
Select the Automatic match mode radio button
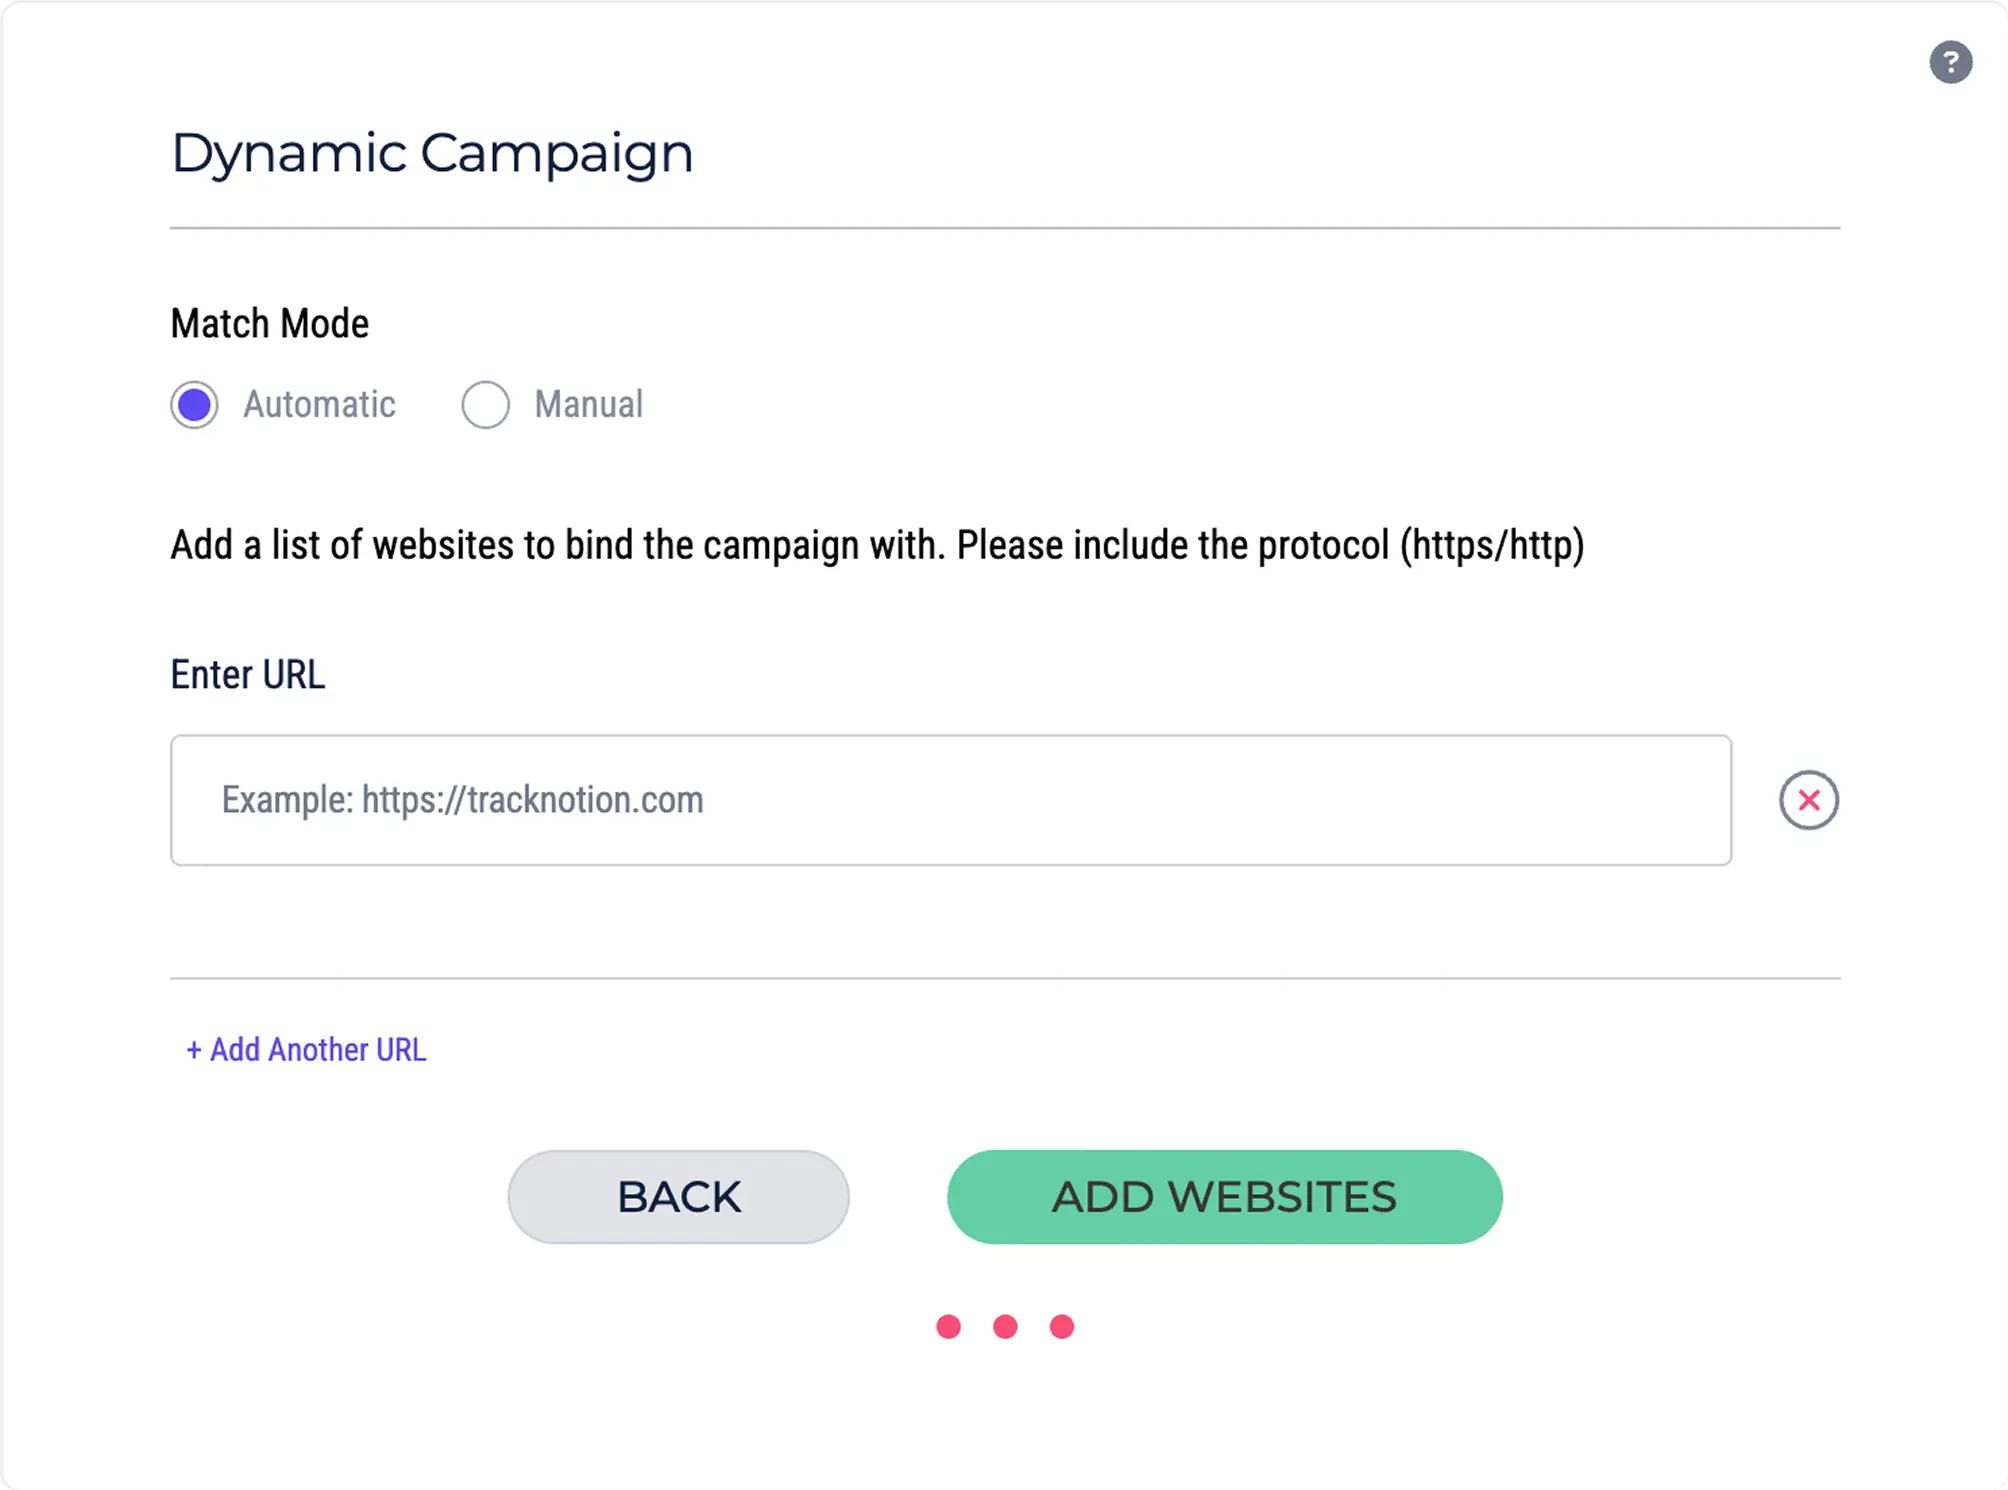pos(194,405)
